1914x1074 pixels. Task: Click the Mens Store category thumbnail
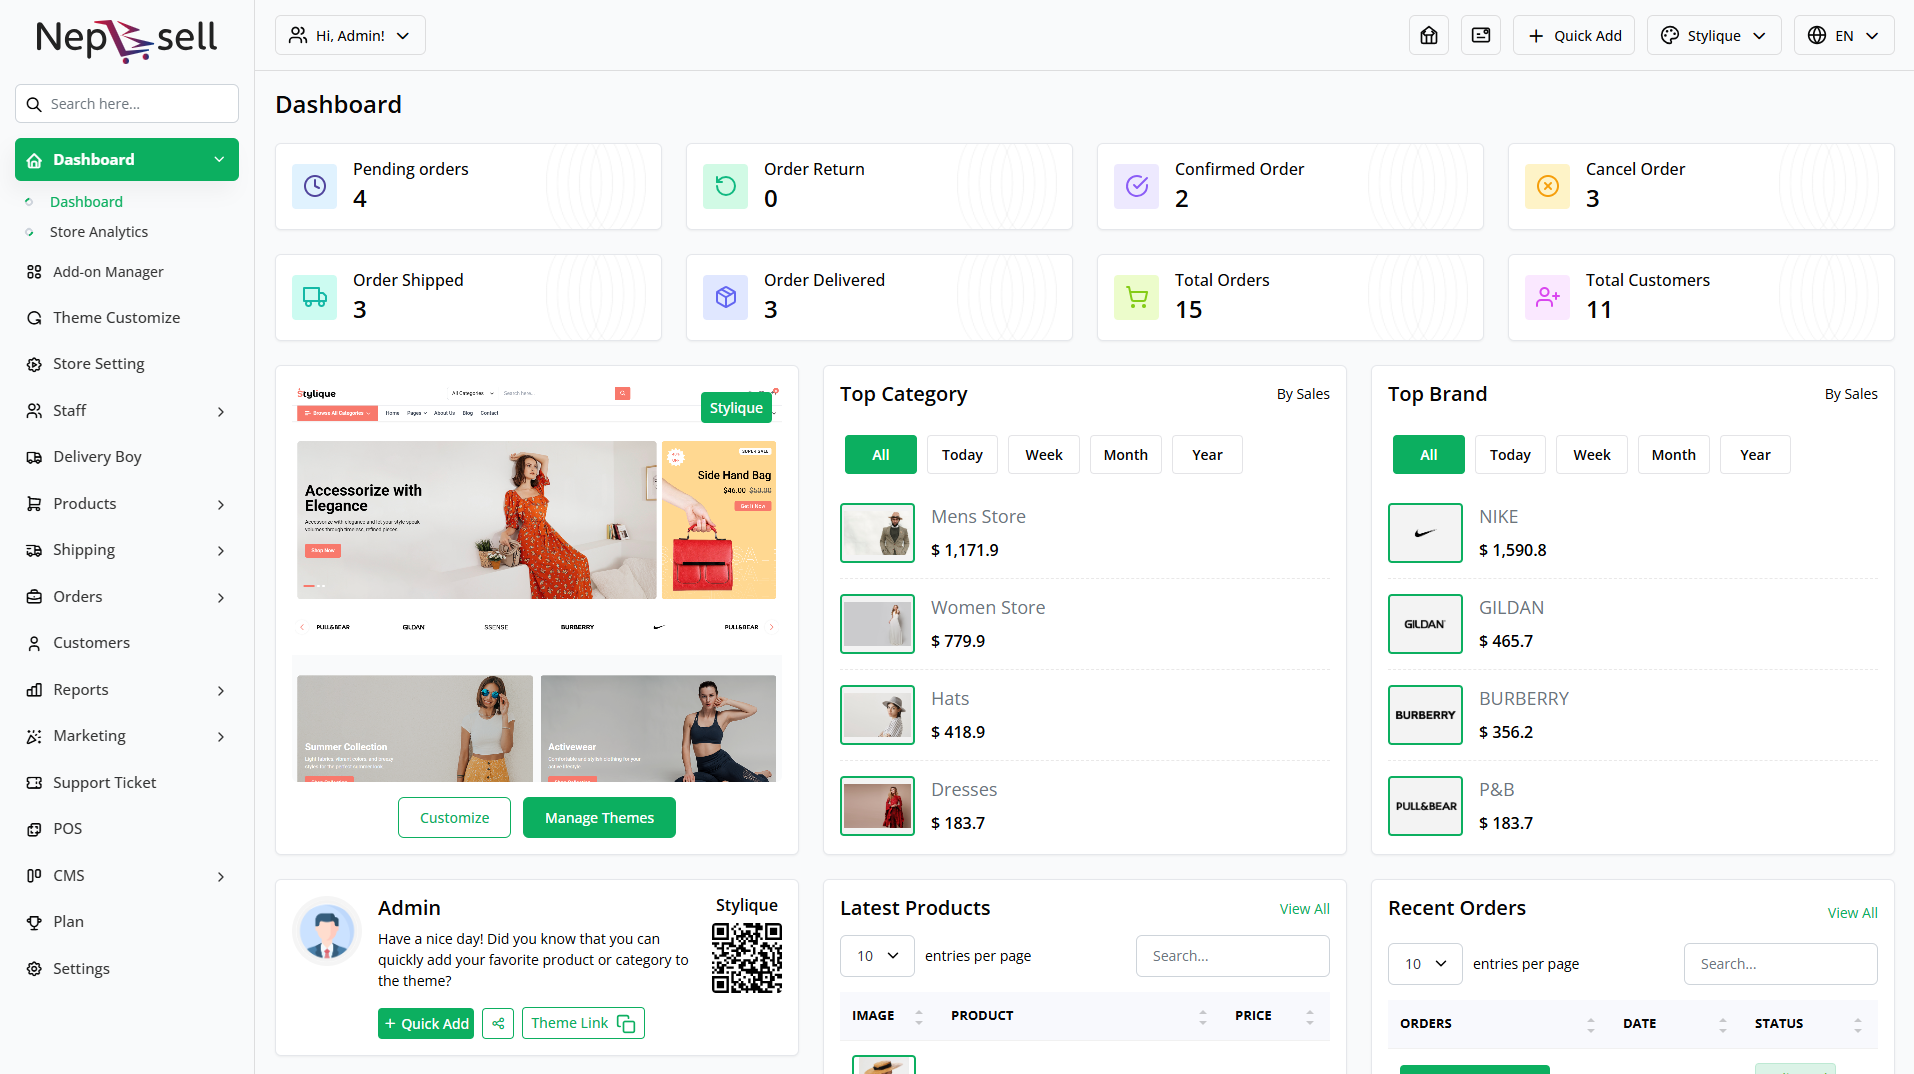pos(877,533)
